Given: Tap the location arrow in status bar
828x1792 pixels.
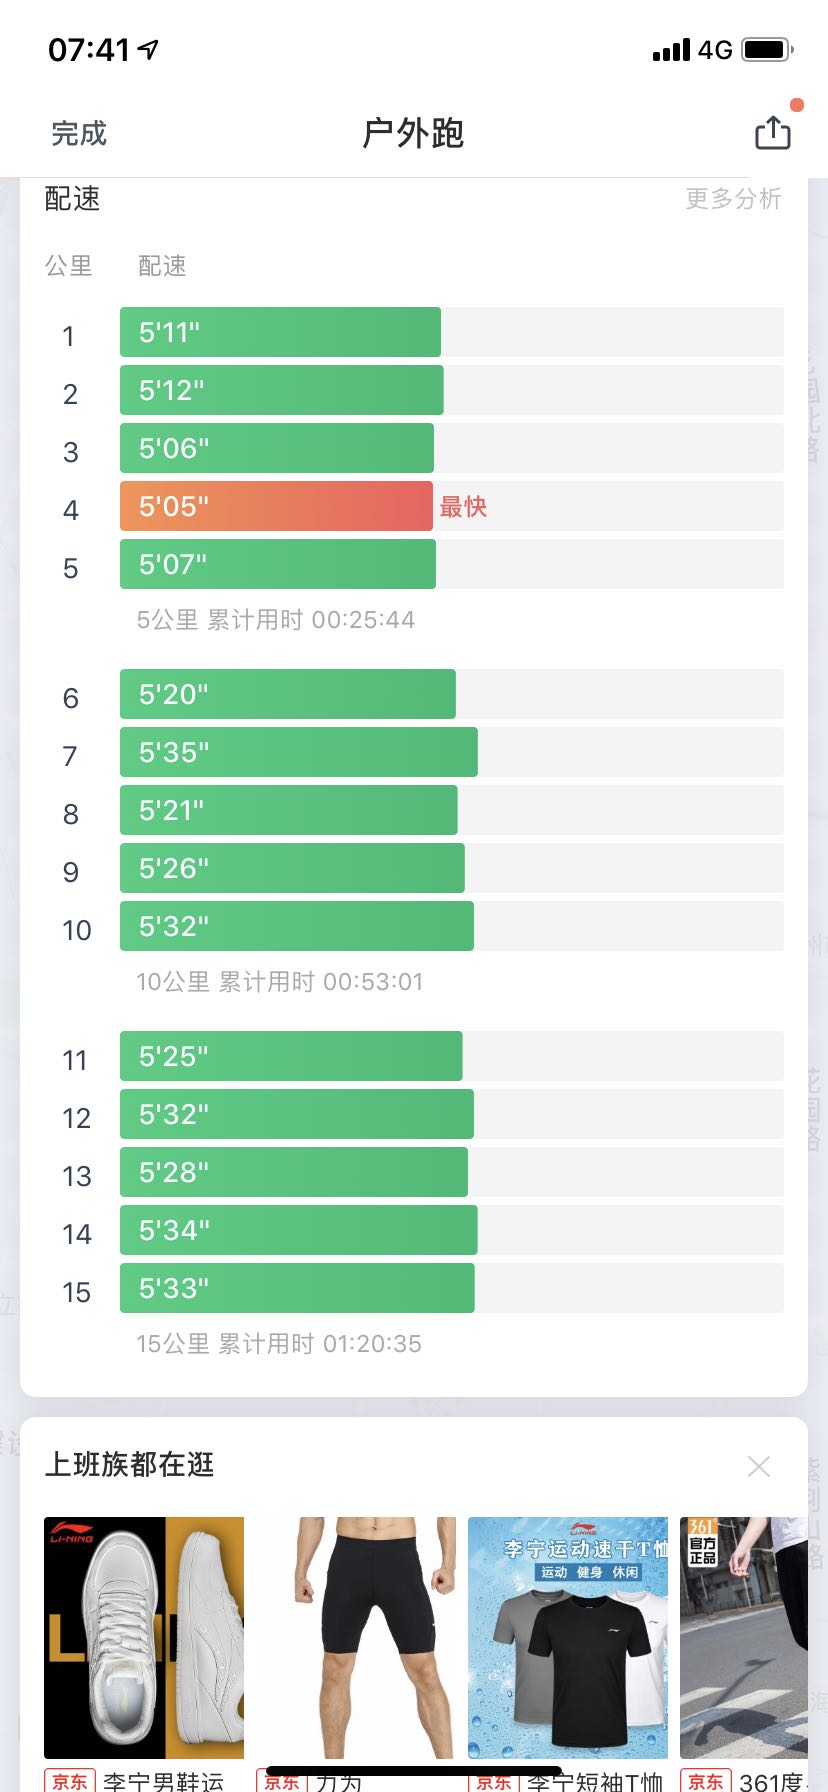Looking at the screenshot, I should tap(149, 49).
